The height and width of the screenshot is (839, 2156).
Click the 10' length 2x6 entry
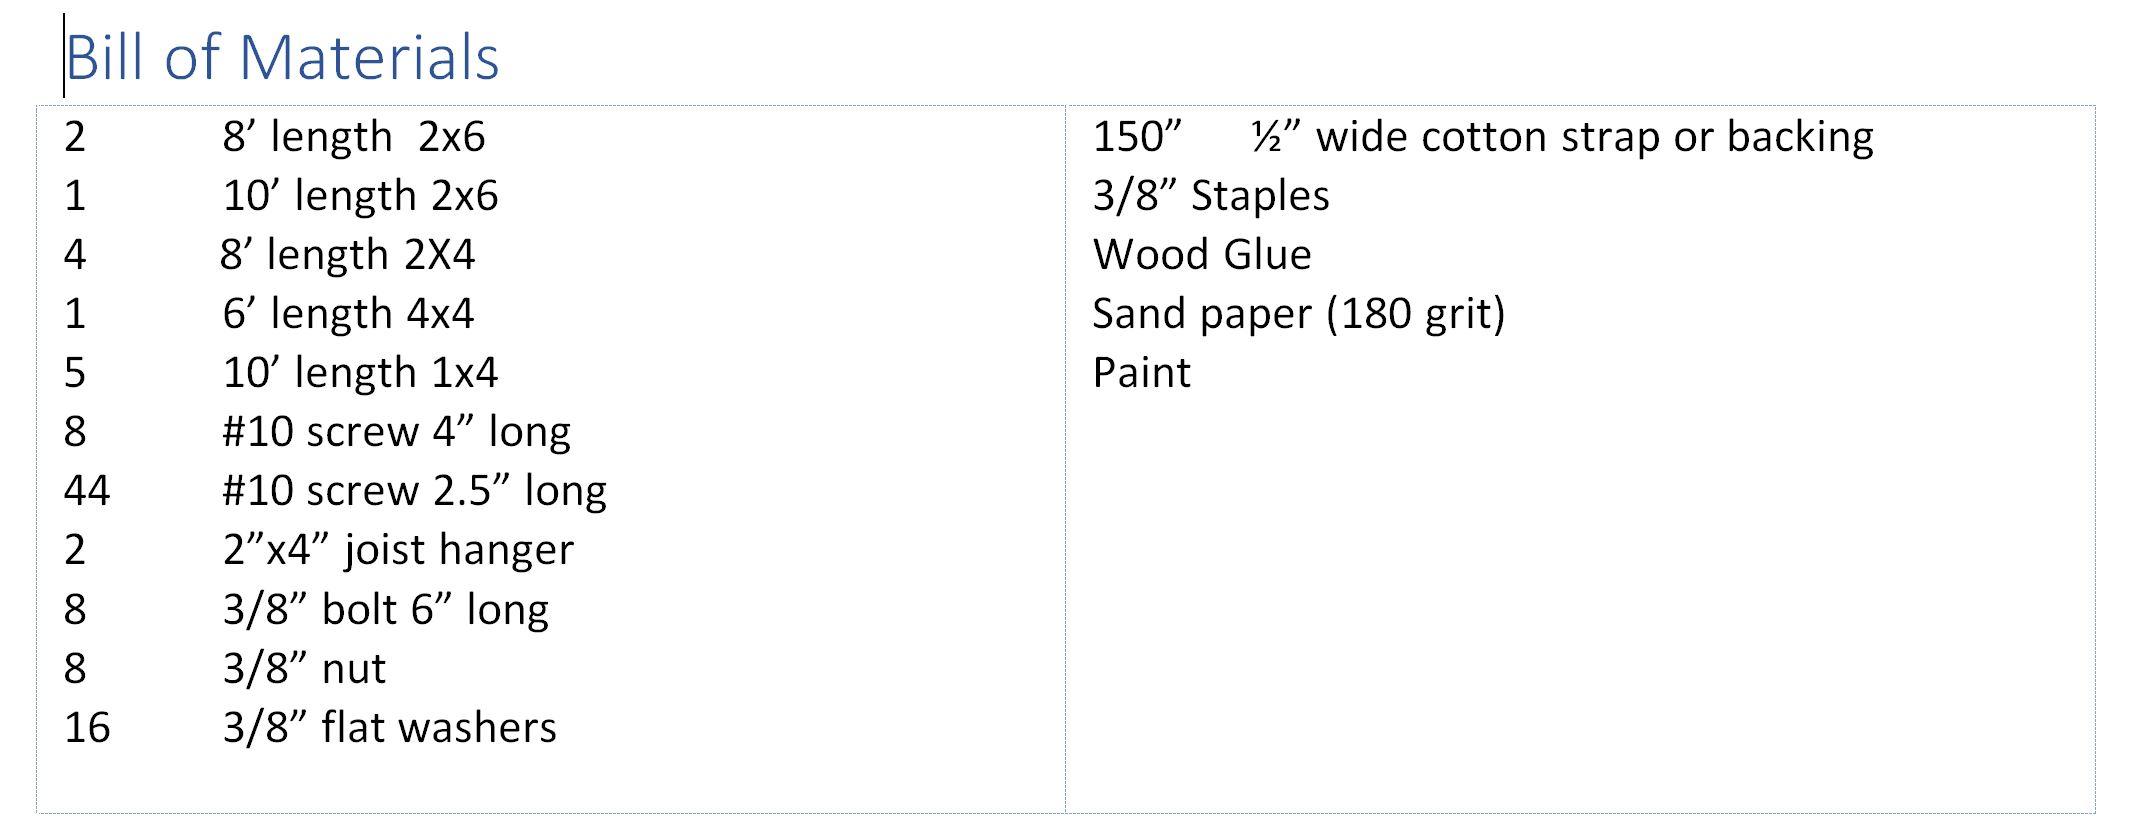(360, 196)
